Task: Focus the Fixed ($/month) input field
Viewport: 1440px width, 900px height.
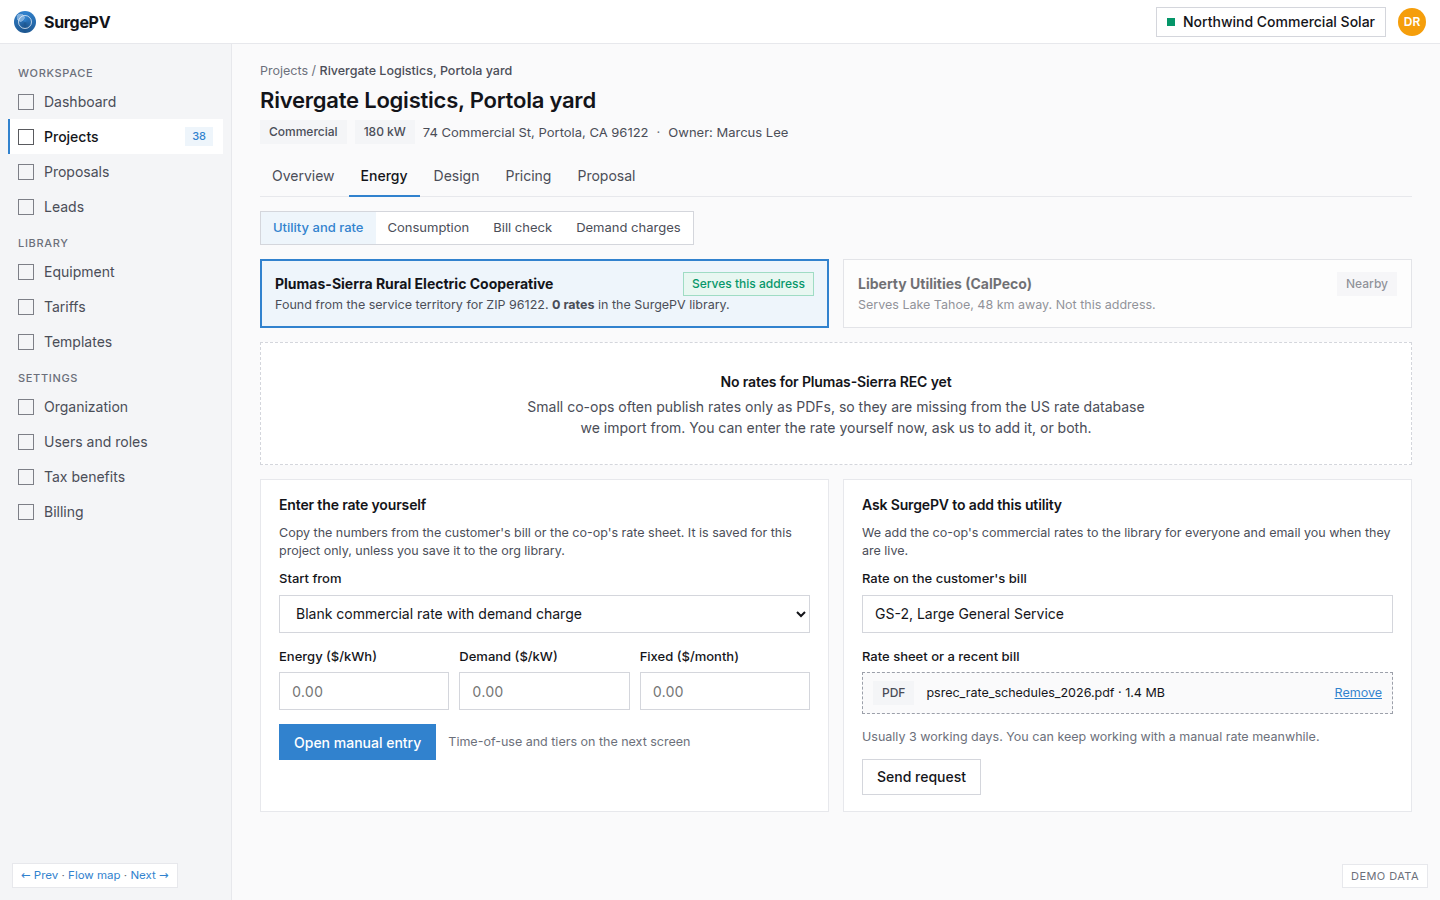Action: pos(725,691)
